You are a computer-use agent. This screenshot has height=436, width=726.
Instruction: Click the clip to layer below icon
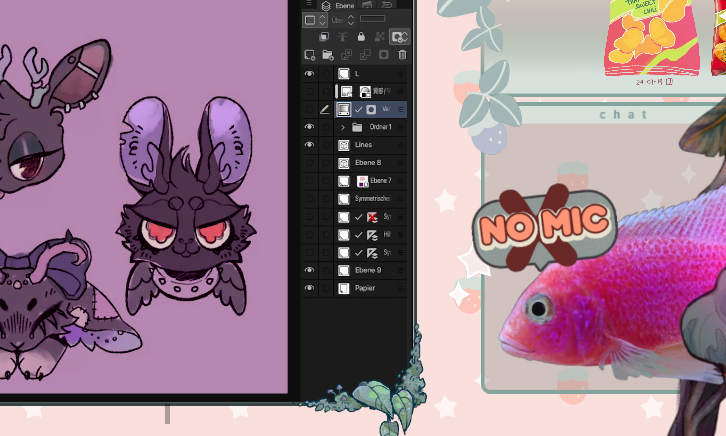point(323,37)
